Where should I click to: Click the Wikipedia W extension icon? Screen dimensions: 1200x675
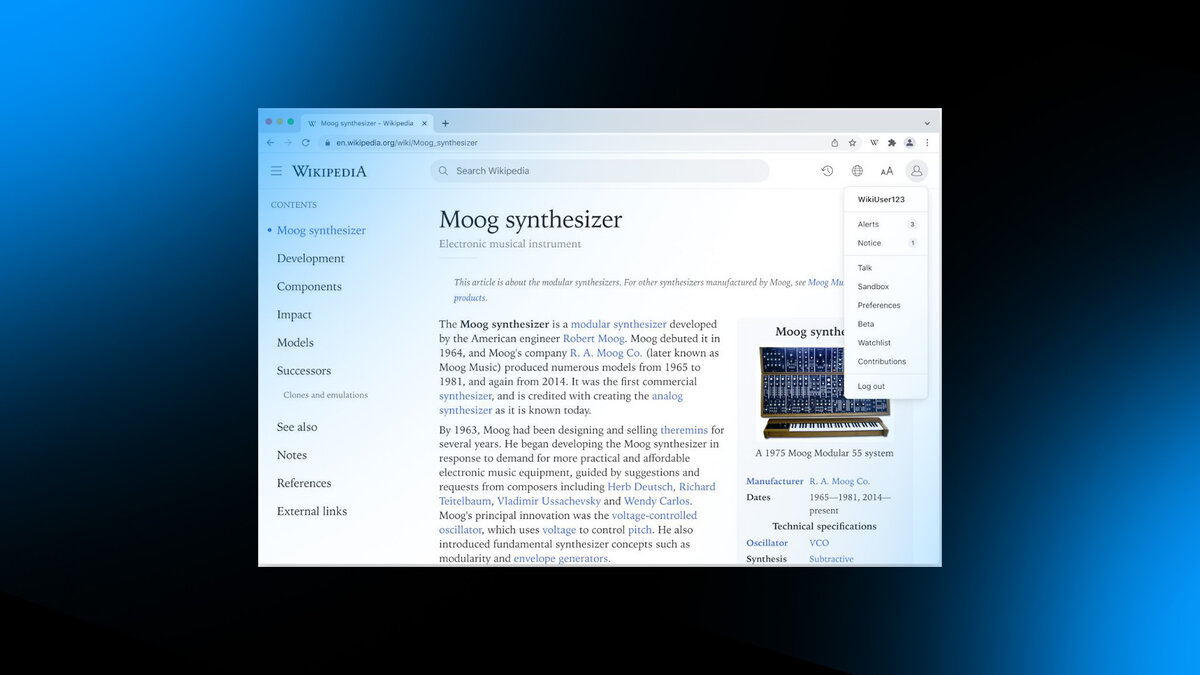(x=874, y=143)
